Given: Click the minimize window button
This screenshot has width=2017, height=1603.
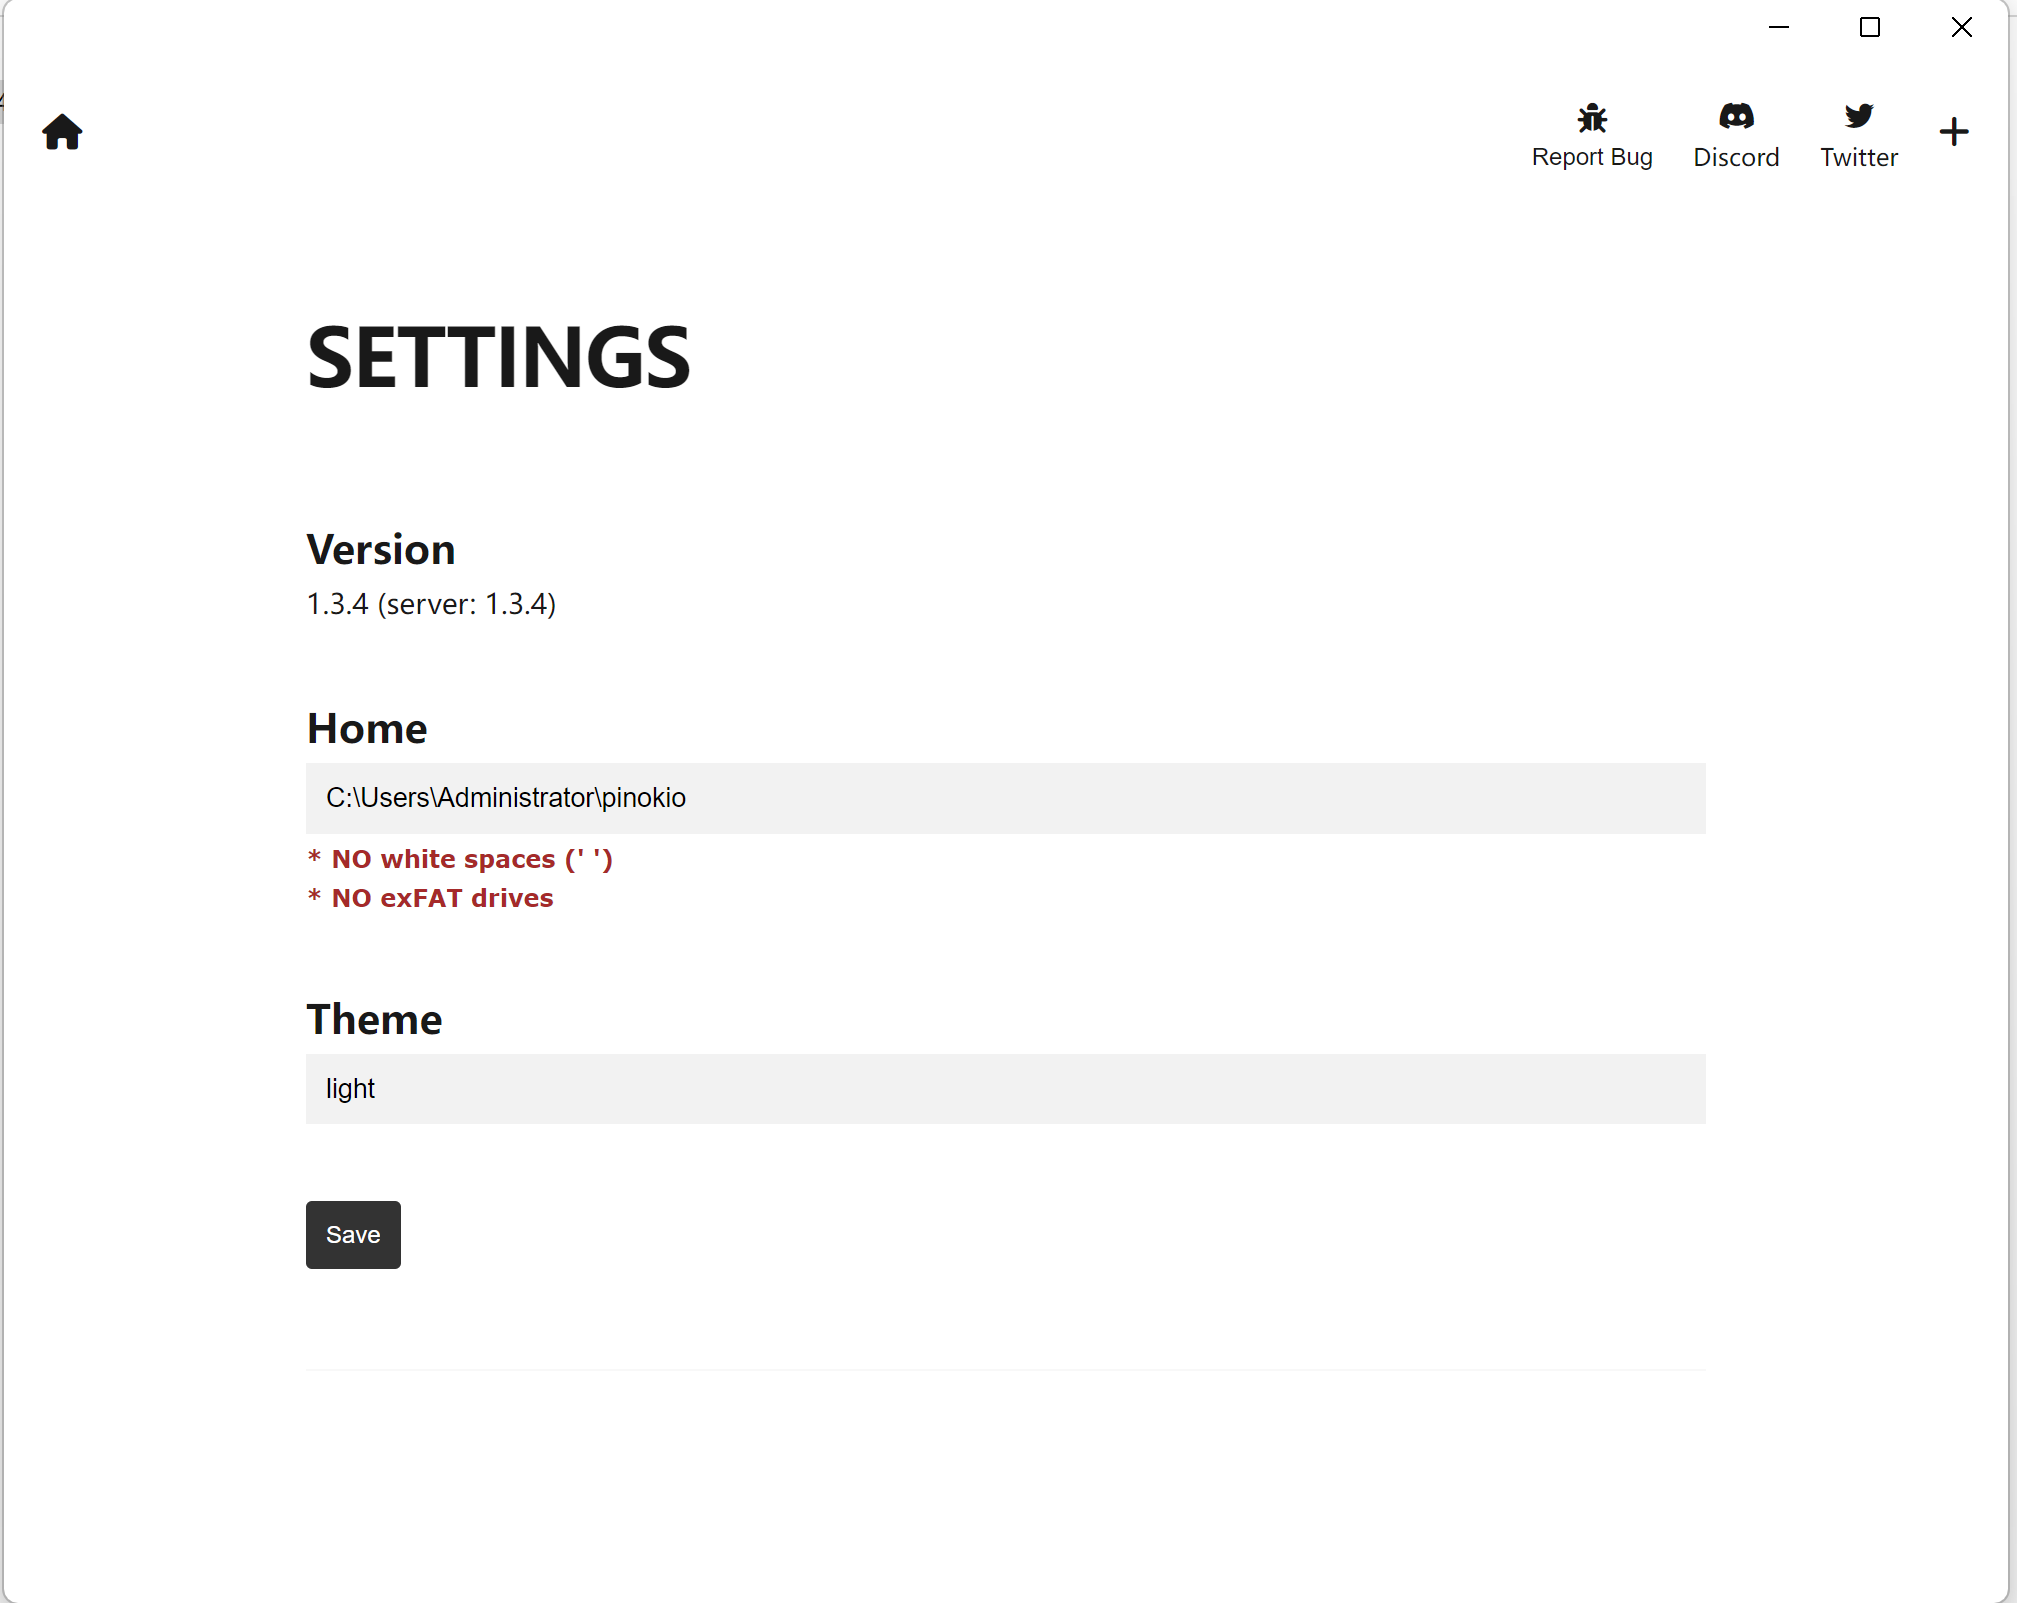Looking at the screenshot, I should click(x=1780, y=26).
